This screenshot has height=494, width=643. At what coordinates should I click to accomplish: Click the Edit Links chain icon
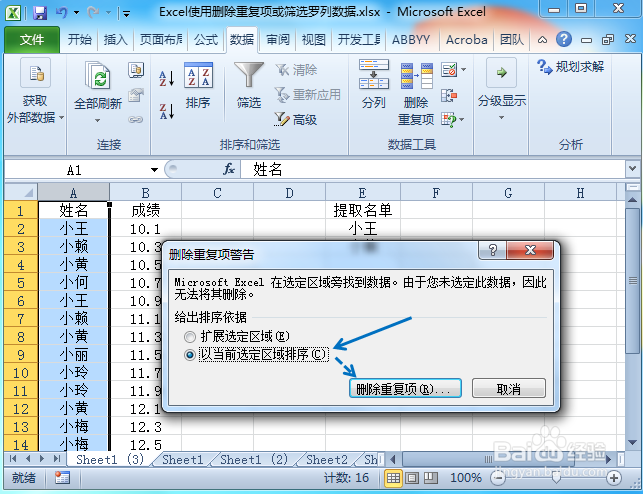pyautogui.click(x=136, y=119)
